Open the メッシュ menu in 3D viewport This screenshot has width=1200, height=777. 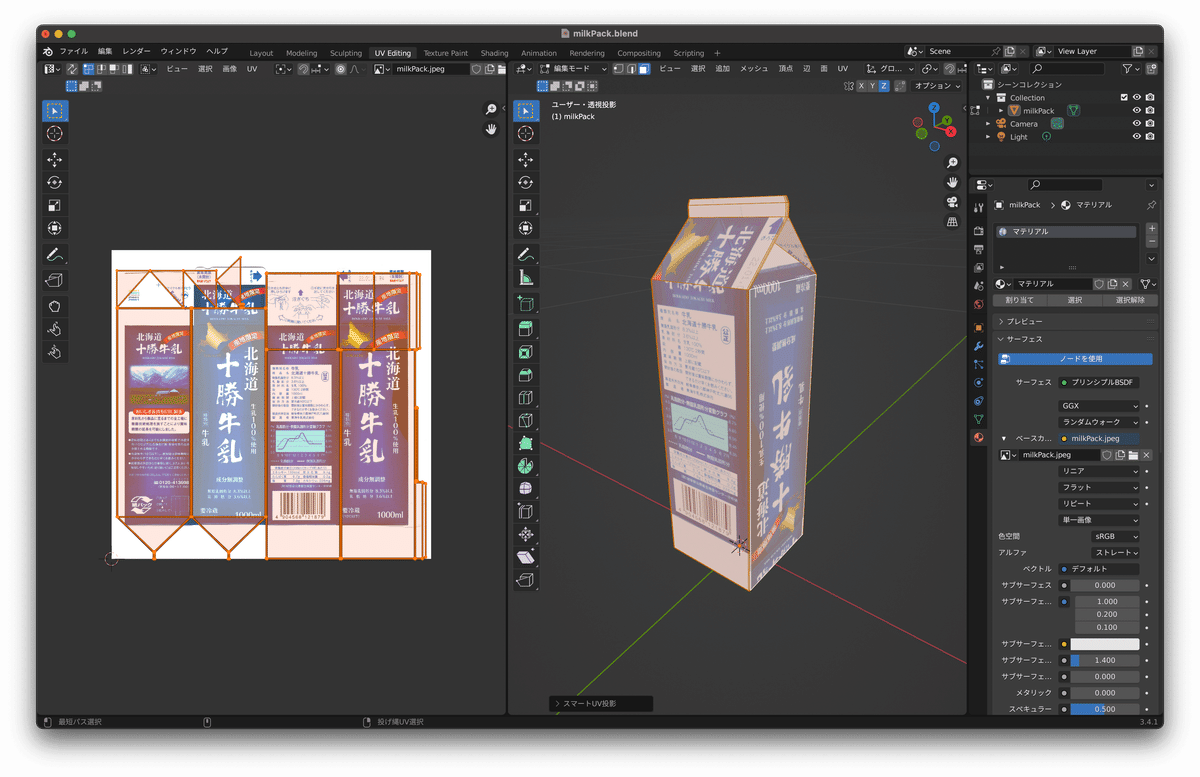point(754,69)
